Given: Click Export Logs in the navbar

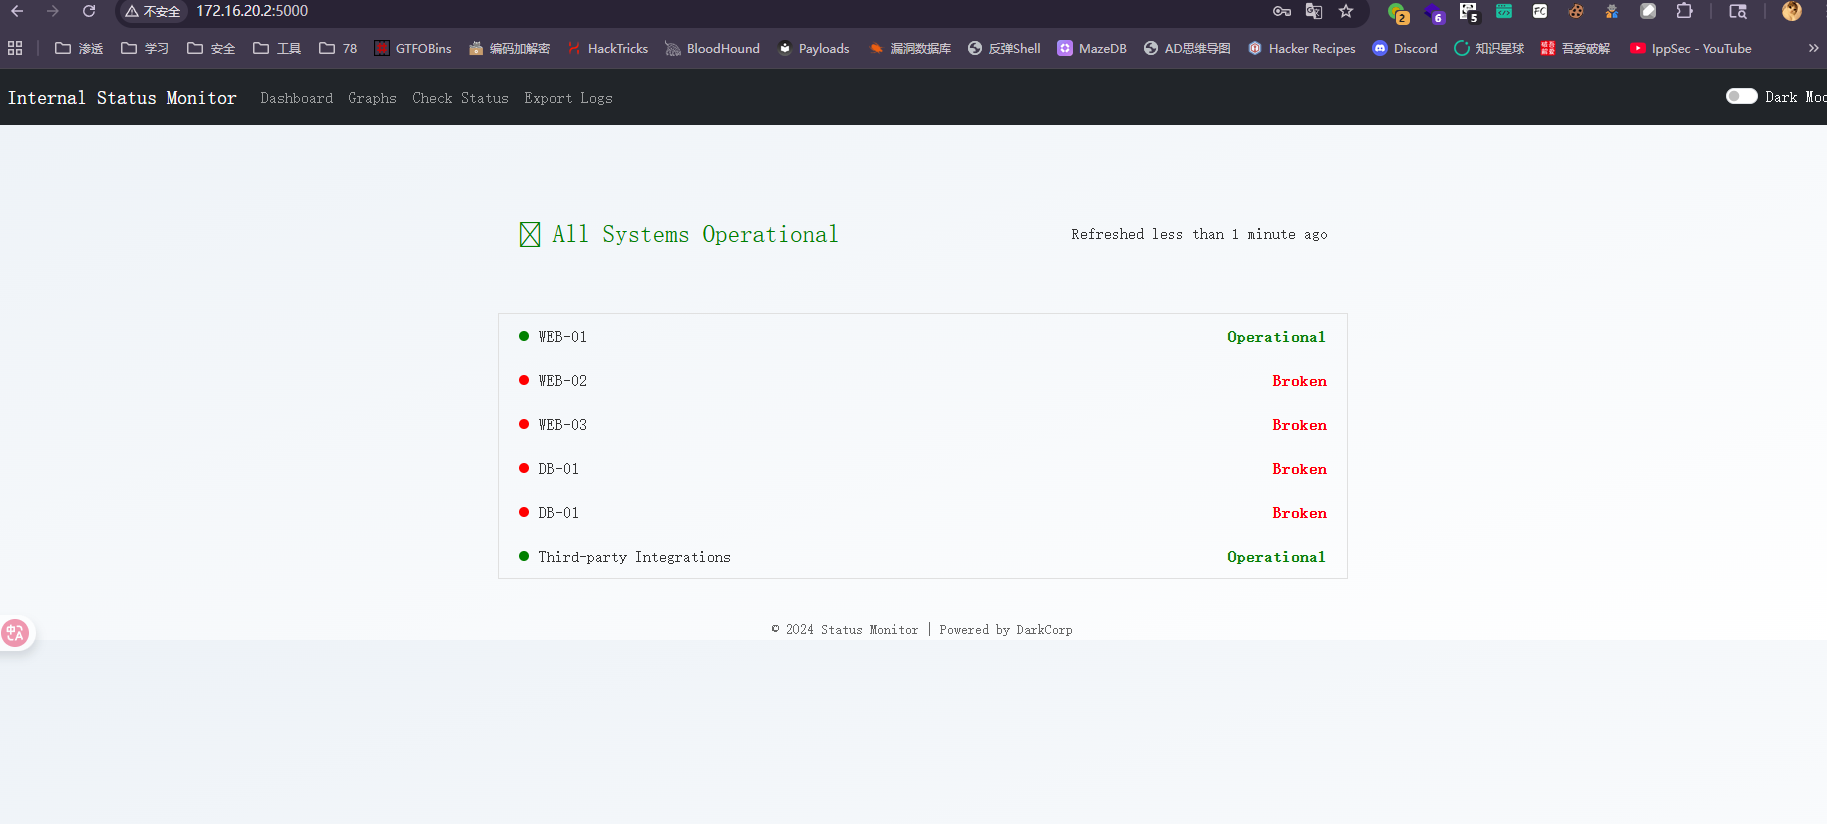Looking at the screenshot, I should pos(568,98).
